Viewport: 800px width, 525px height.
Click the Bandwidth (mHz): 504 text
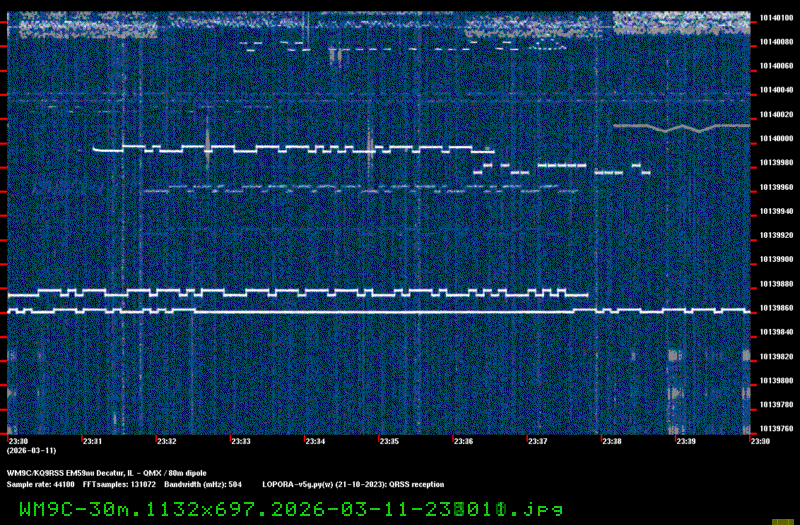pyautogui.click(x=203, y=485)
